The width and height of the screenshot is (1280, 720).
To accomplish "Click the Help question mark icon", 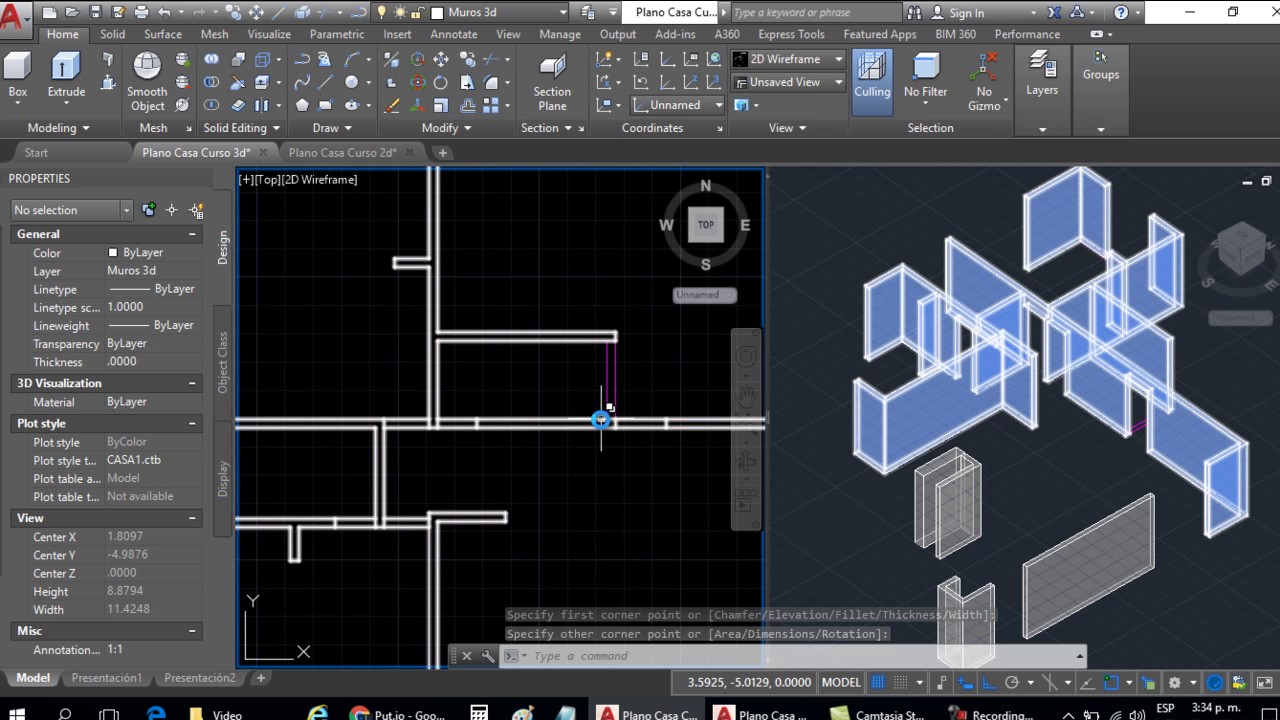I will click(1121, 13).
